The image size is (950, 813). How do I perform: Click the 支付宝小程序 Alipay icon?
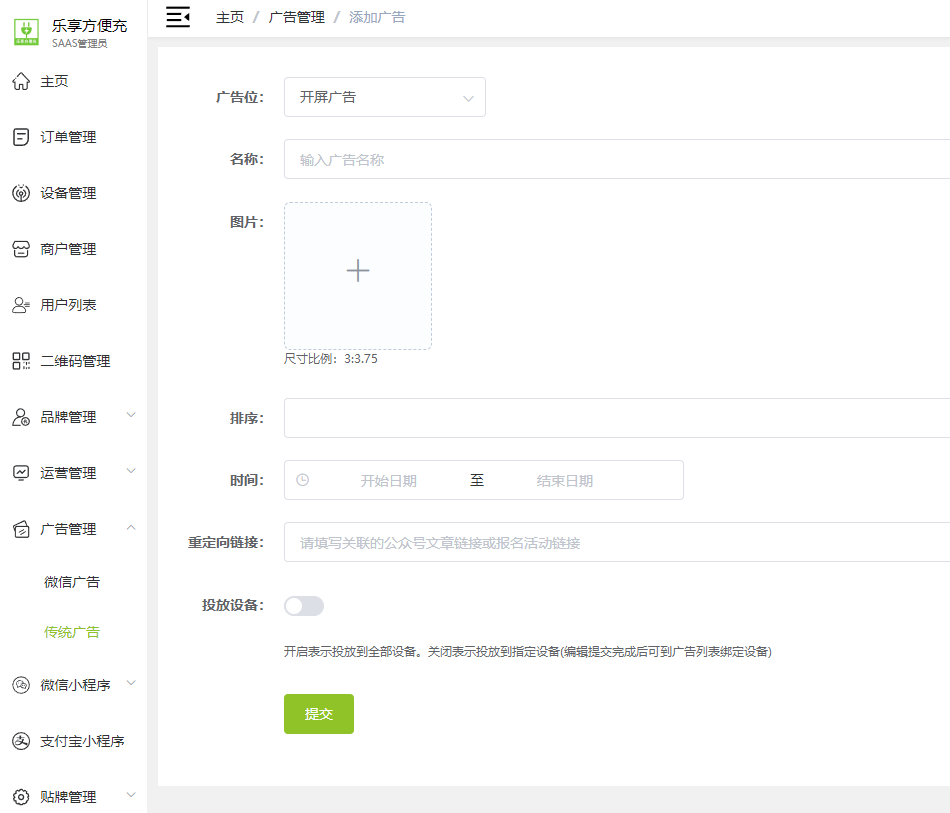(21, 740)
